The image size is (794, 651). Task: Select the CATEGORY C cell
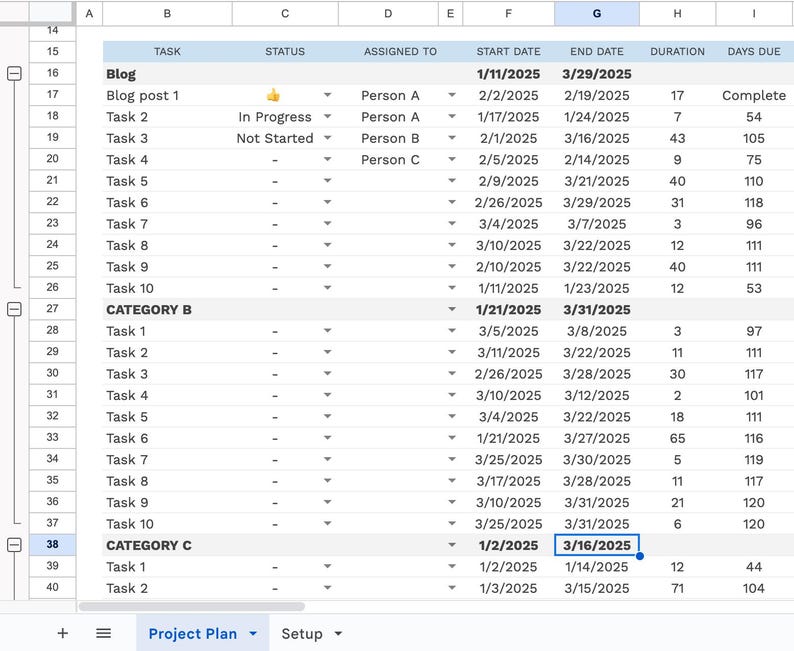coord(167,545)
